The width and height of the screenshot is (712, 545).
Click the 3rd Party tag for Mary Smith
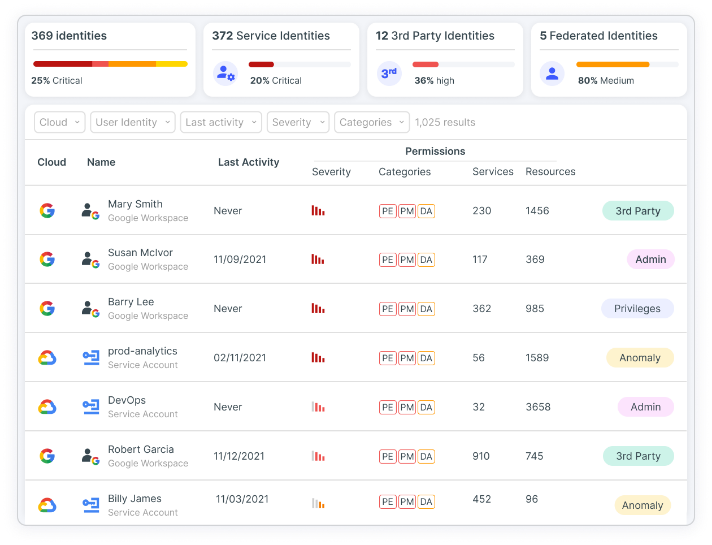637,211
